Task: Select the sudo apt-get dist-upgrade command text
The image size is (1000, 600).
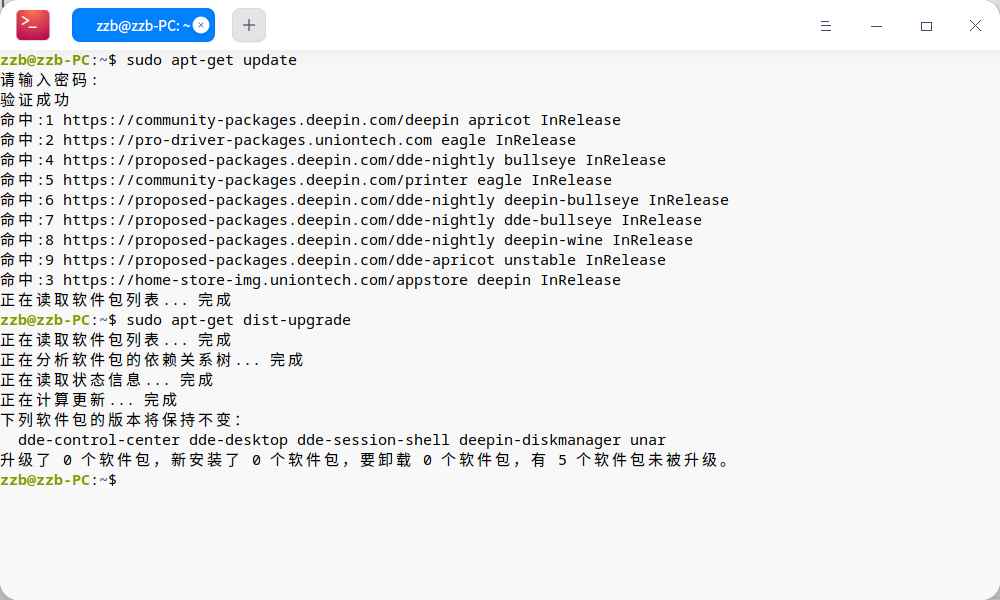Action: (240, 319)
